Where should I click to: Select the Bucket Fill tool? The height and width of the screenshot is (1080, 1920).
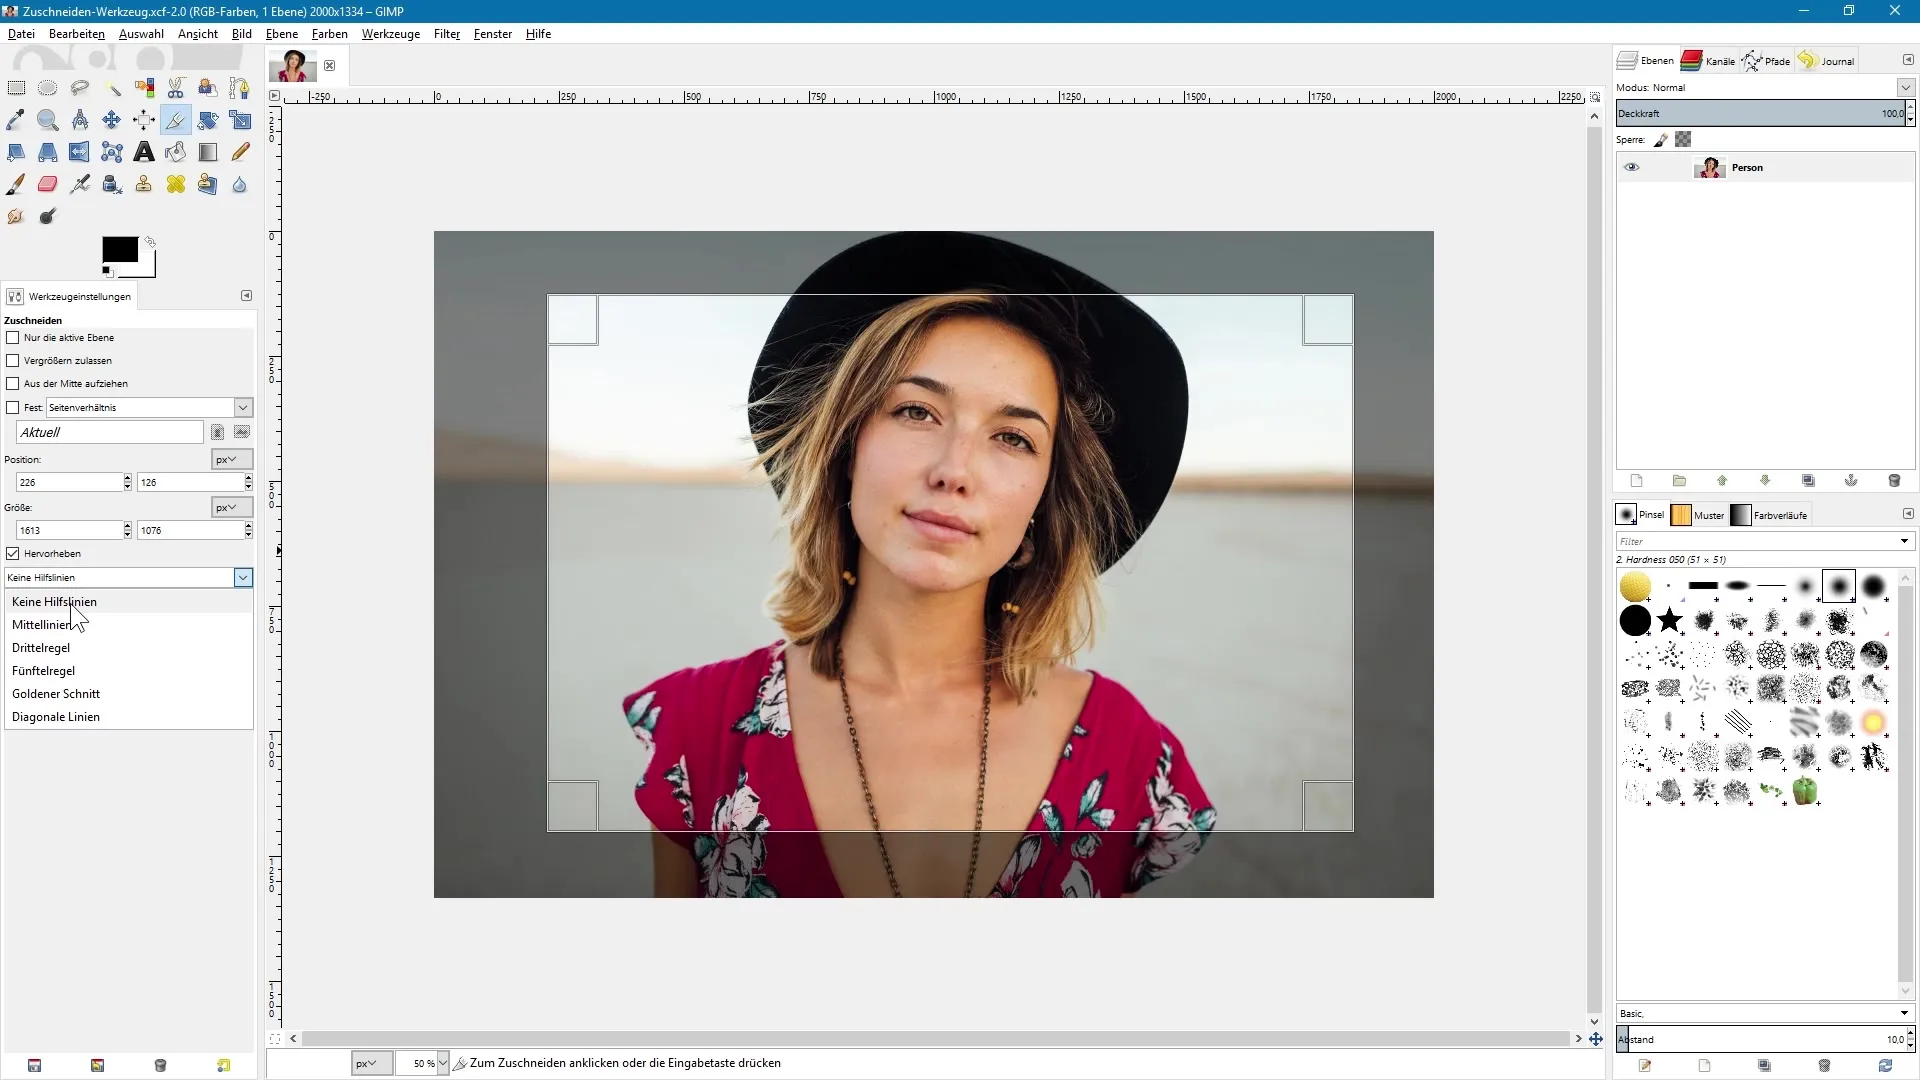click(176, 152)
